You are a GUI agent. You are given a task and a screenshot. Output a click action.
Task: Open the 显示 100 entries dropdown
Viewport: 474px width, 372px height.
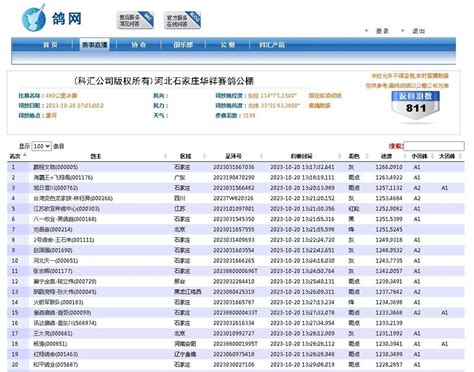[x=41, y=146]
